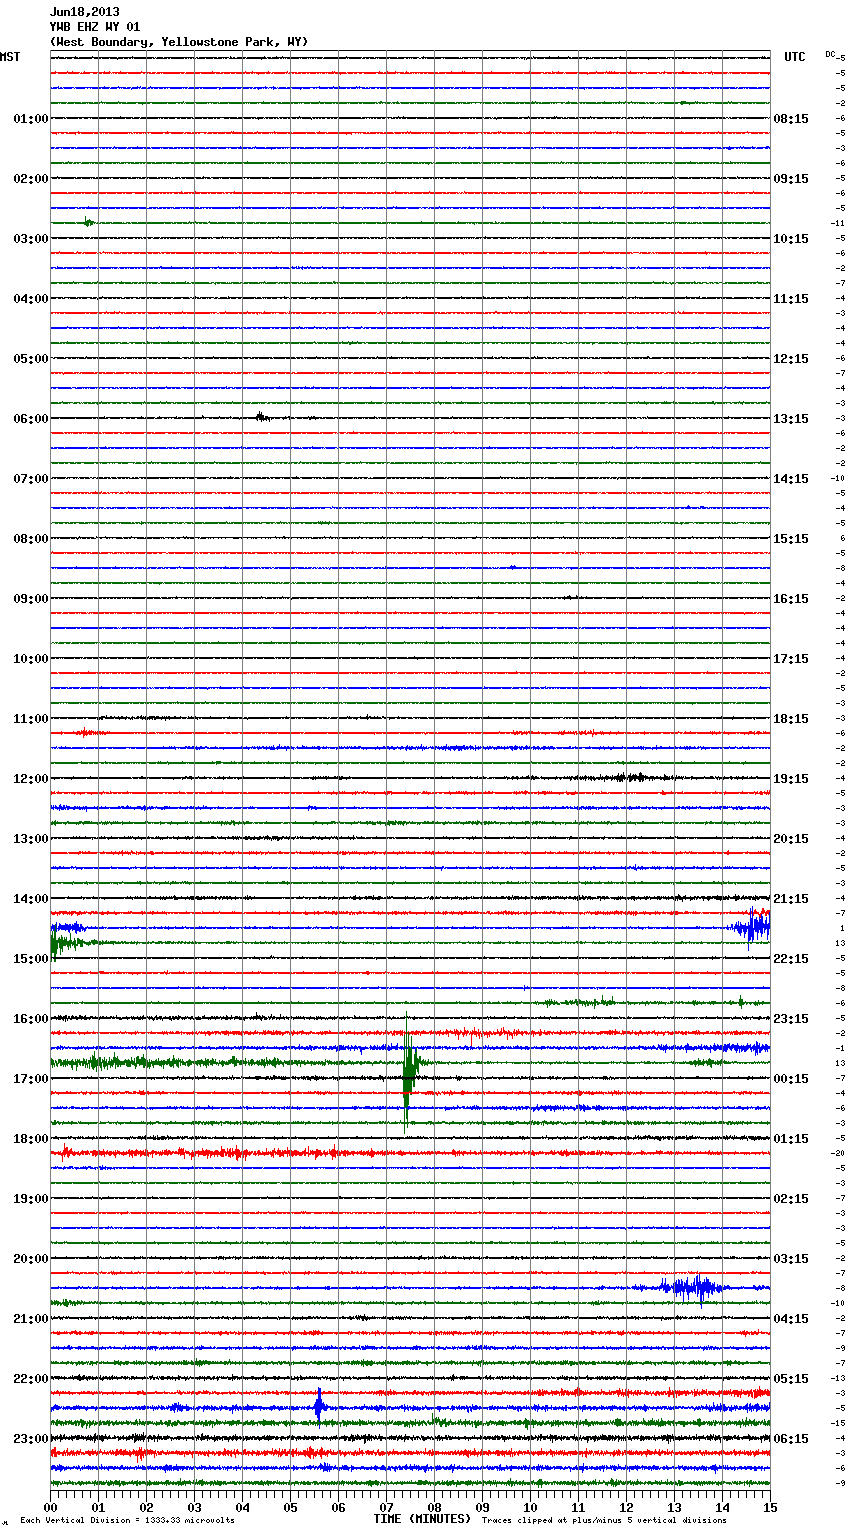Click the small black event on 06:00 trace
Viewport: 850px width, 1534px height.
[x=261, y=417]
